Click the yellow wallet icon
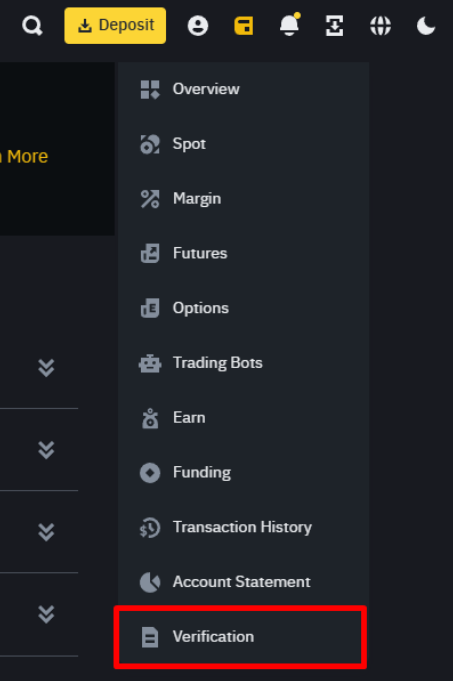The image size is (453, 681). point(244,26)
